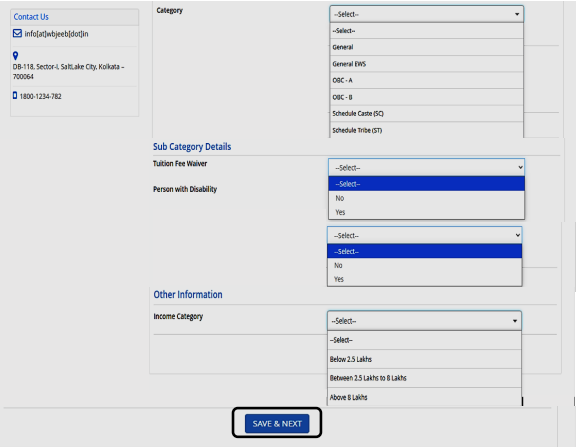Choose Schedule Caste (SC) option
Screen dimensions: 577x447
click(426, 114)
